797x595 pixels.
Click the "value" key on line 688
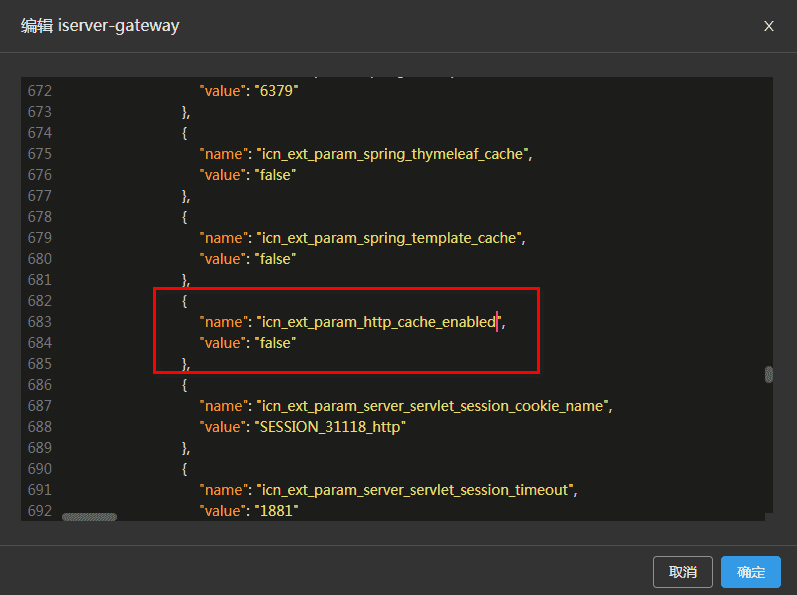coord(223,427)
